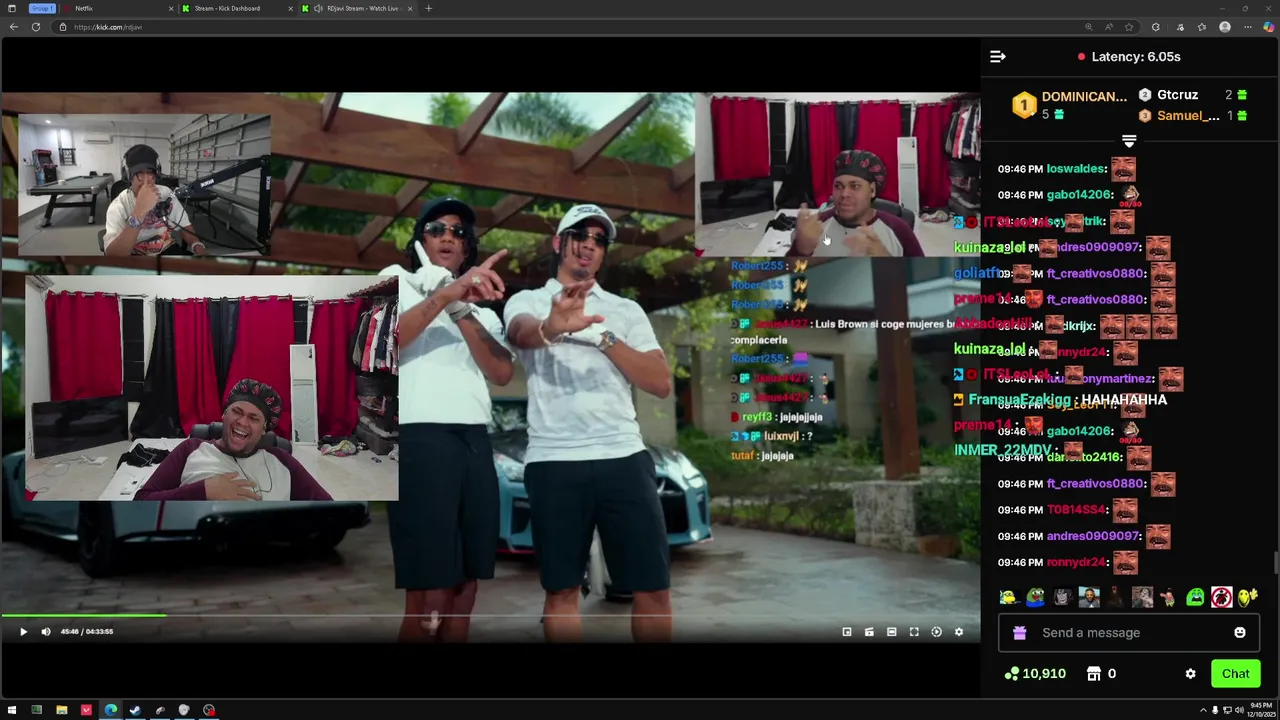Collapse the chat panel
Screen dimensions: 1280x720
(x=997, y=57)
